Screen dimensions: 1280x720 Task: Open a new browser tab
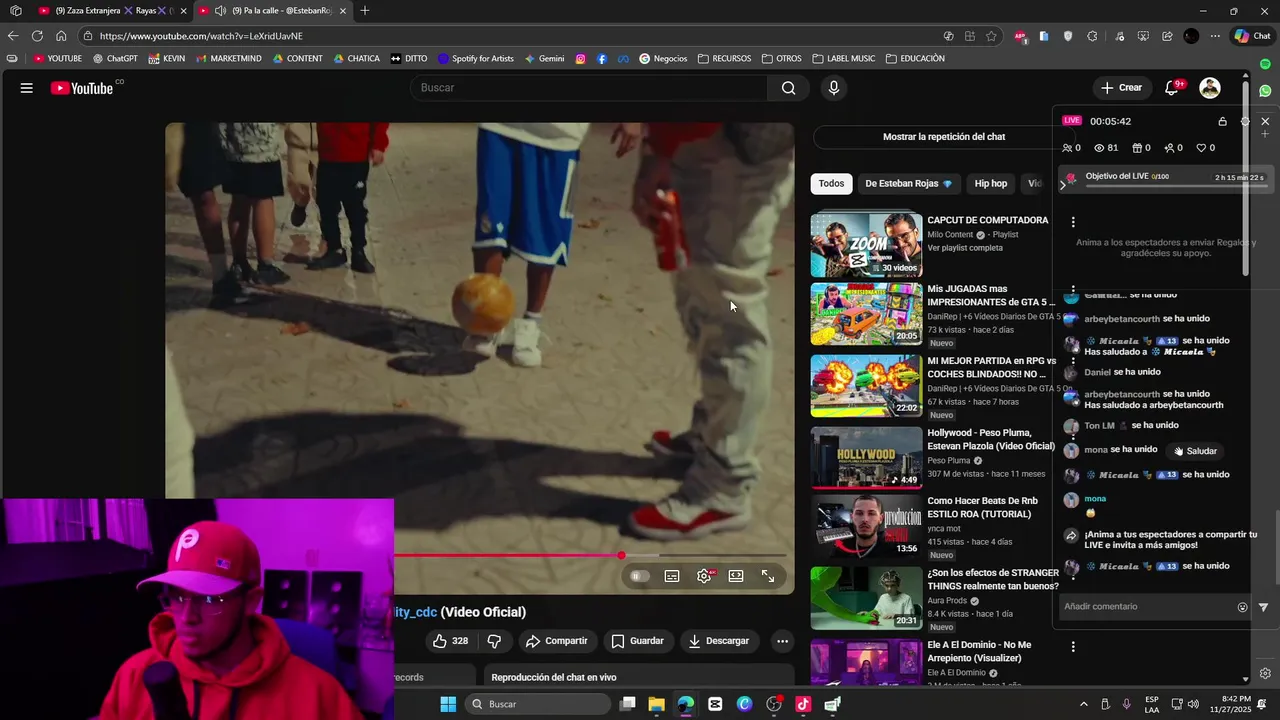365,11
